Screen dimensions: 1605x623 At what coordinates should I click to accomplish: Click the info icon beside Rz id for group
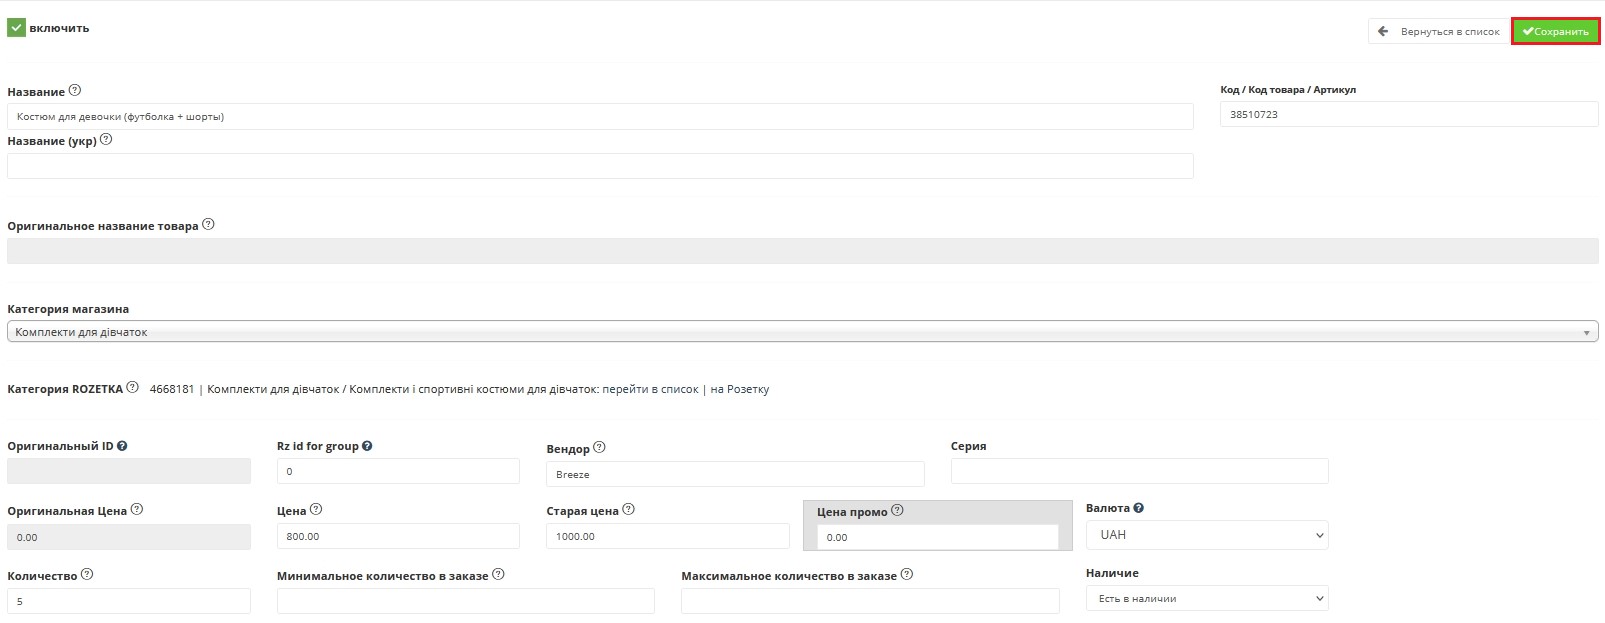pyautogui.click(x=367, y=446)
